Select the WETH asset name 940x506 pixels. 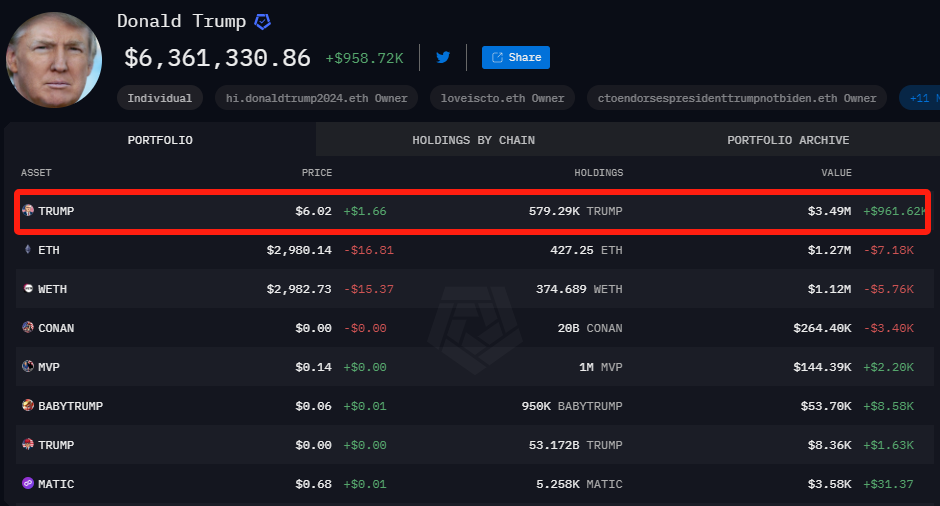coord(52,289)
